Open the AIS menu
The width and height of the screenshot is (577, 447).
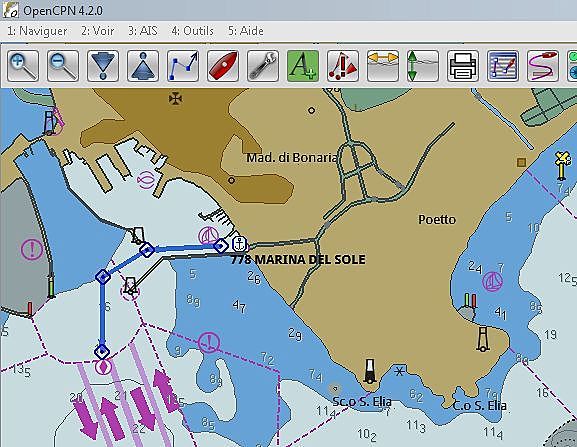tap(143, 31)
